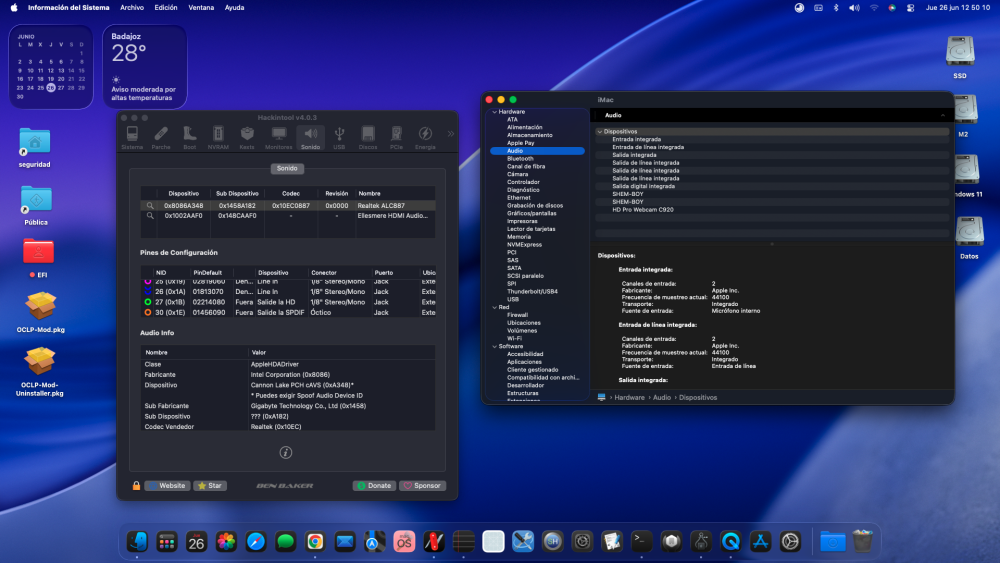
Task: Select the Energía toolbar icon
Action: [x=425, y=138]
